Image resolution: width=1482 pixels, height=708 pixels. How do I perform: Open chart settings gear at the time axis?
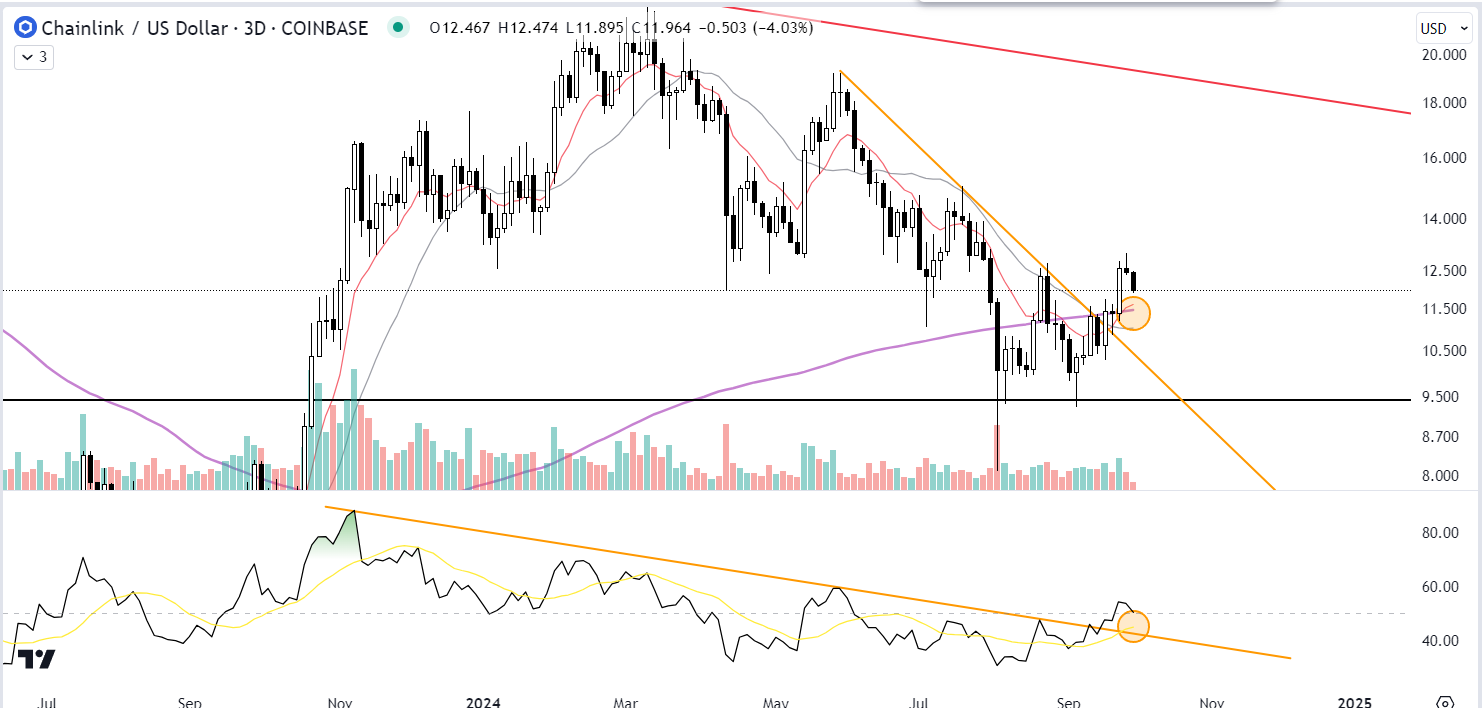1445,702
